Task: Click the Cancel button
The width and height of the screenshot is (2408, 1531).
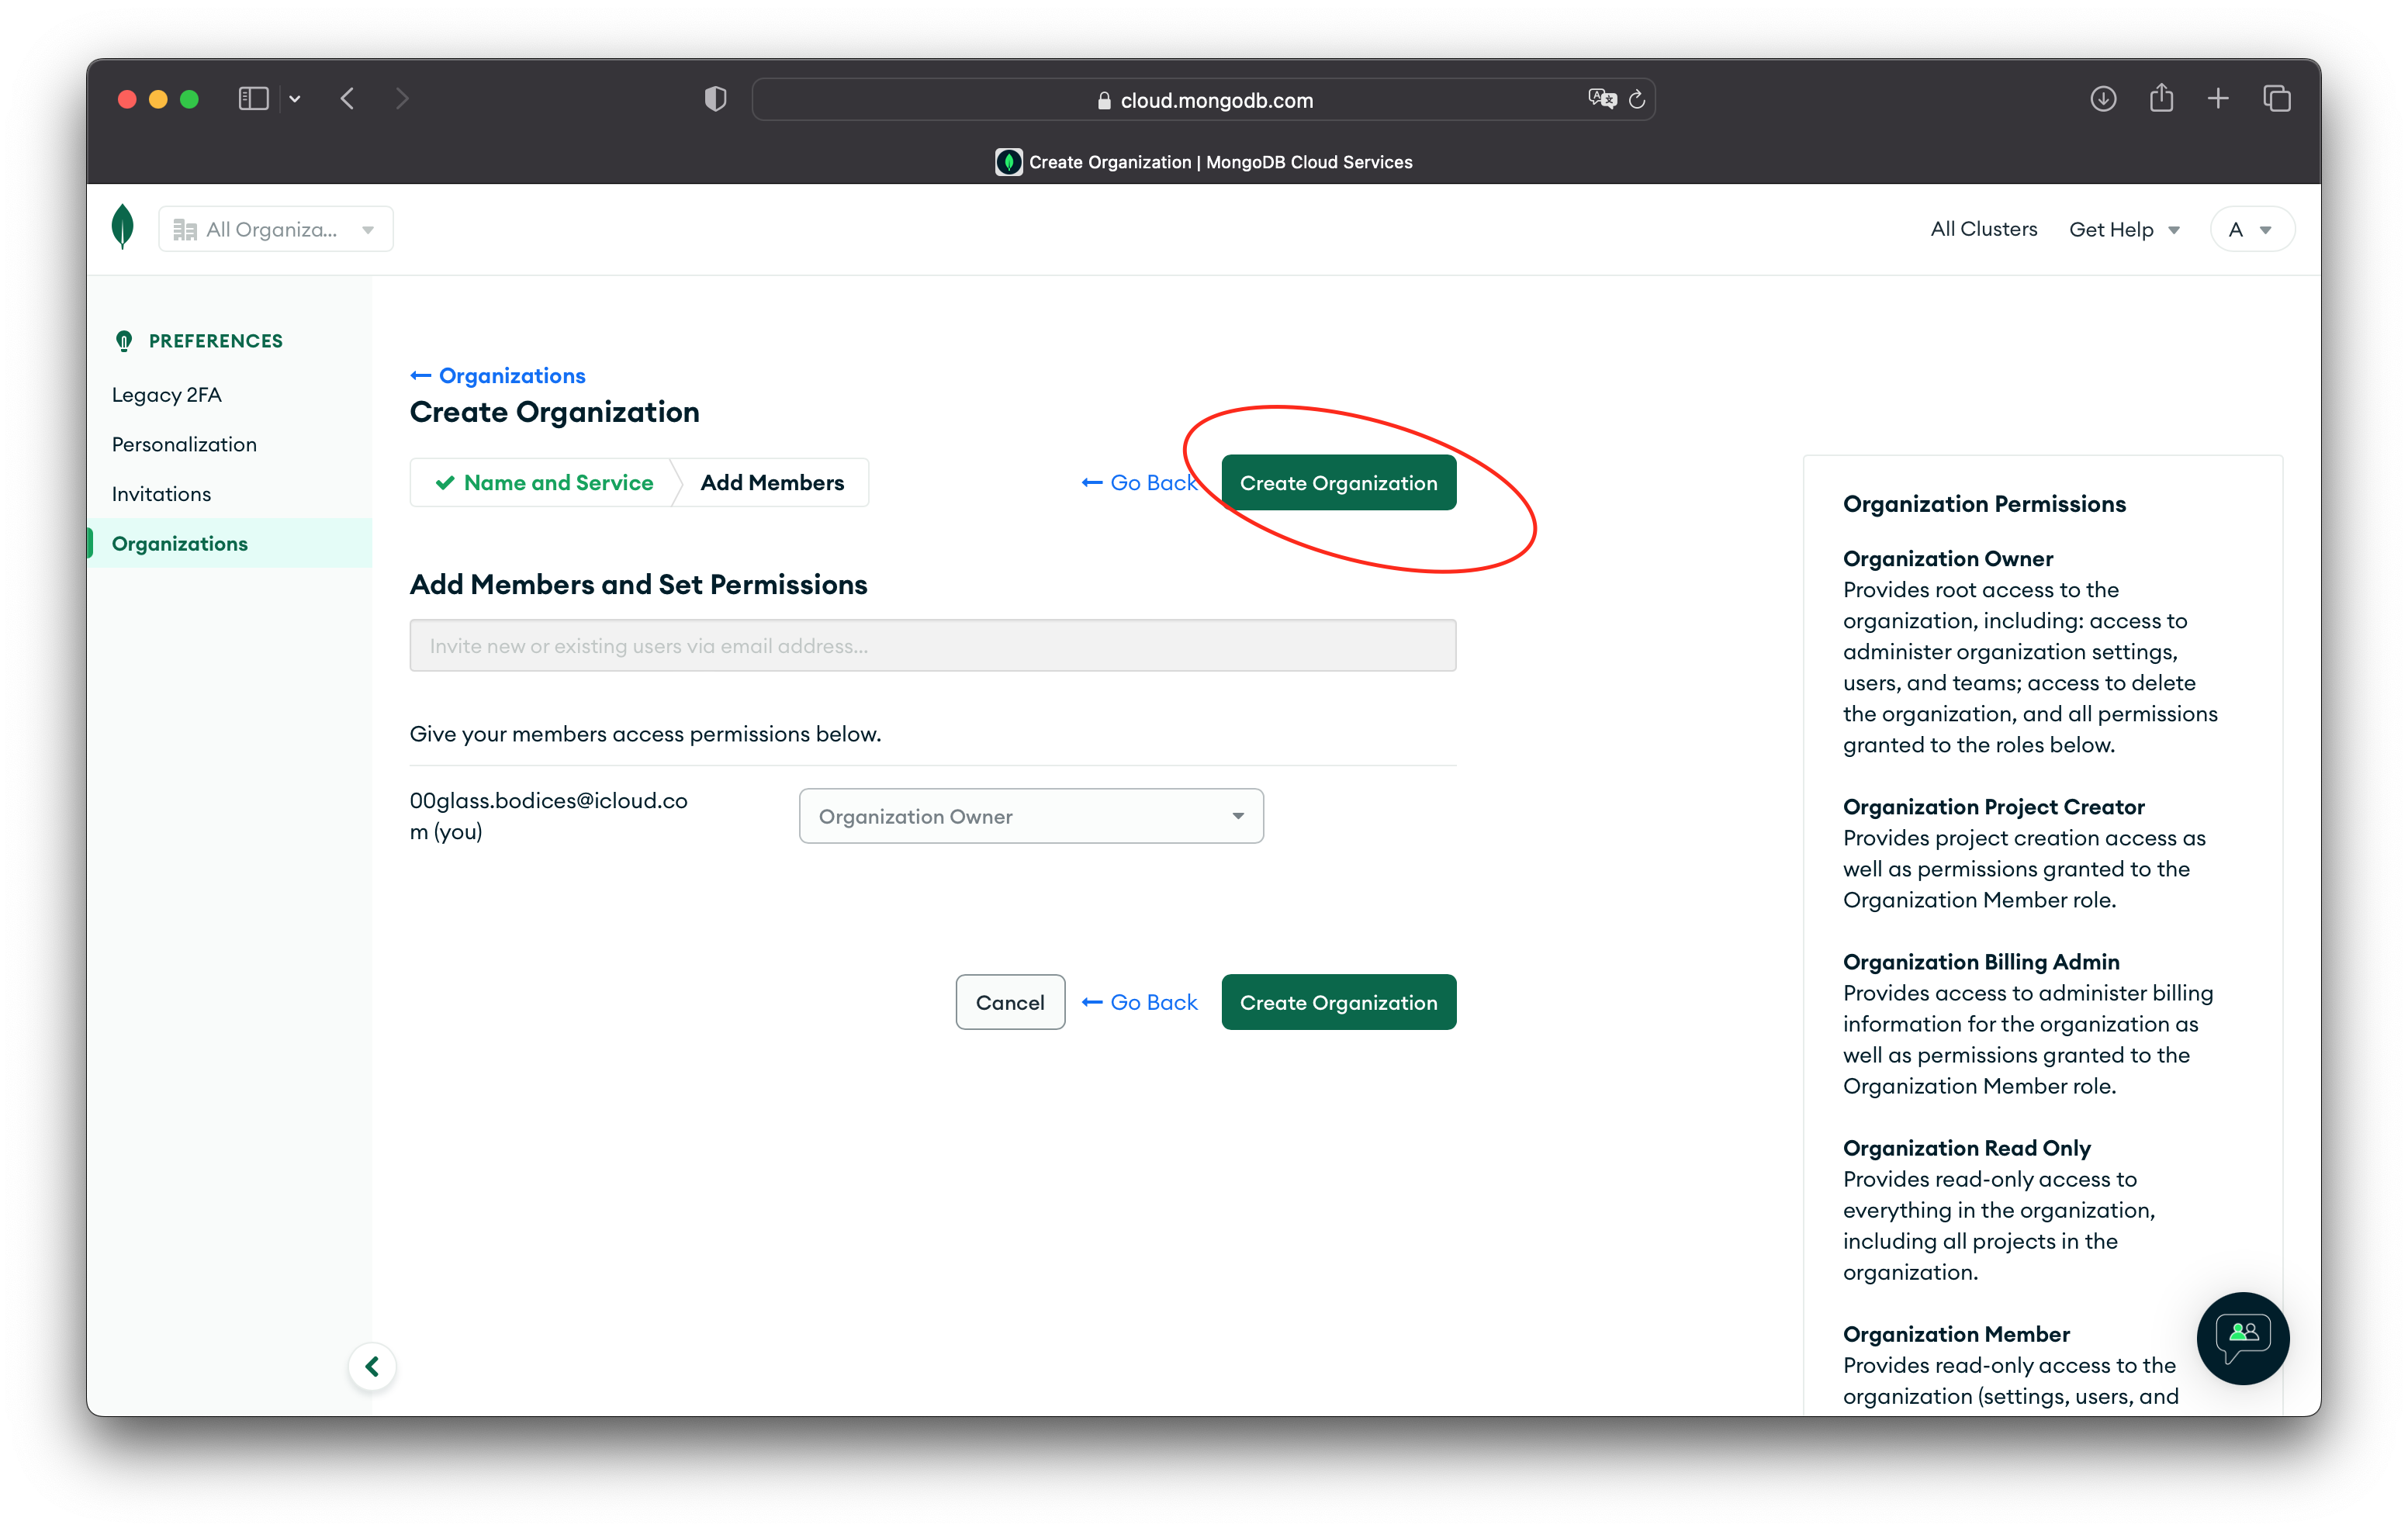Action: 1009,1001
